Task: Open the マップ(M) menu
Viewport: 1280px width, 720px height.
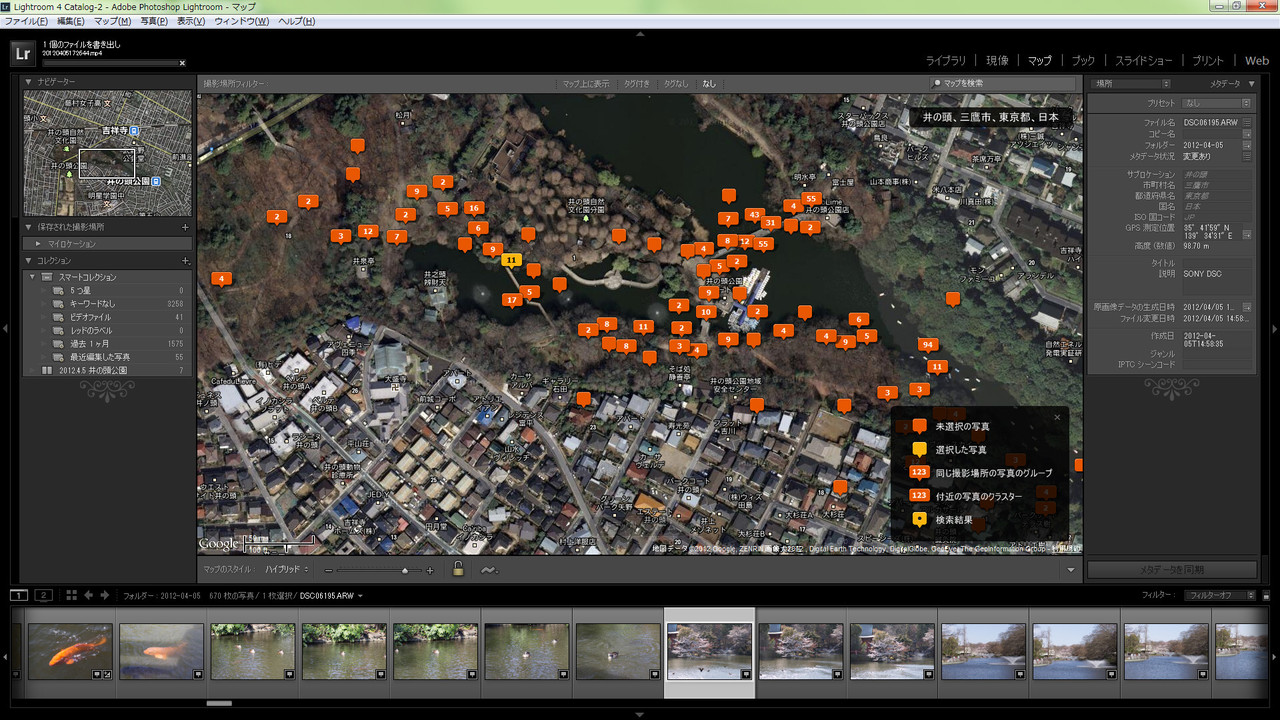Action: (x=112, y=21)
